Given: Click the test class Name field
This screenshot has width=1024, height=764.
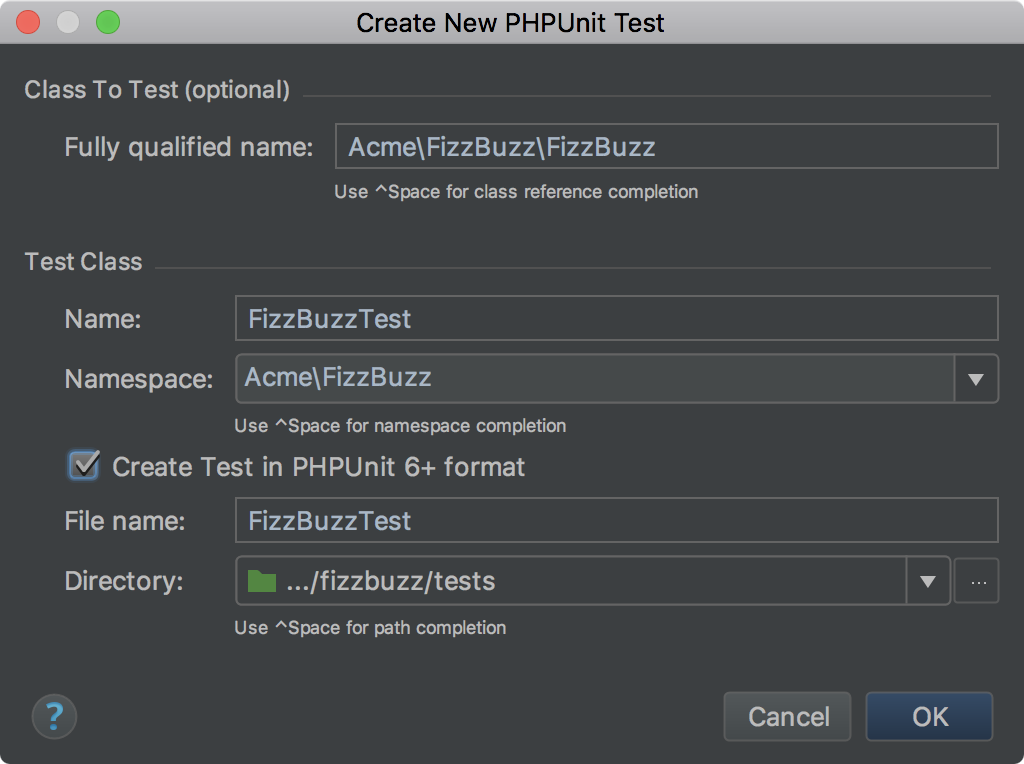Looking at the screenshot, I should pos(616,319).
